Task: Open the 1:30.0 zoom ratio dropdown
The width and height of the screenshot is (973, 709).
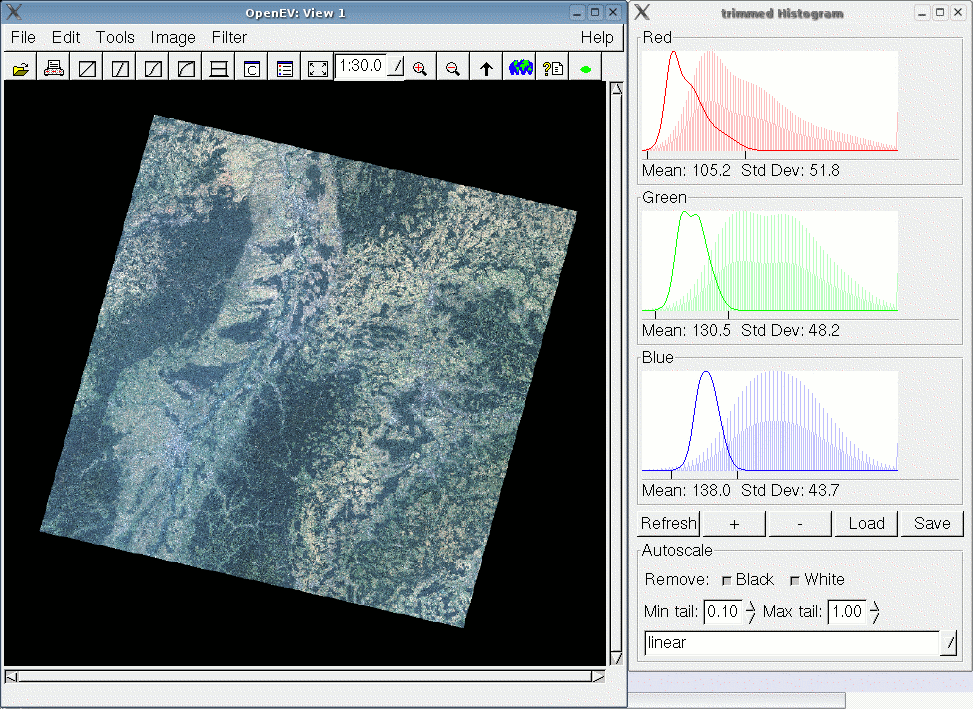Action: (396, 67)
